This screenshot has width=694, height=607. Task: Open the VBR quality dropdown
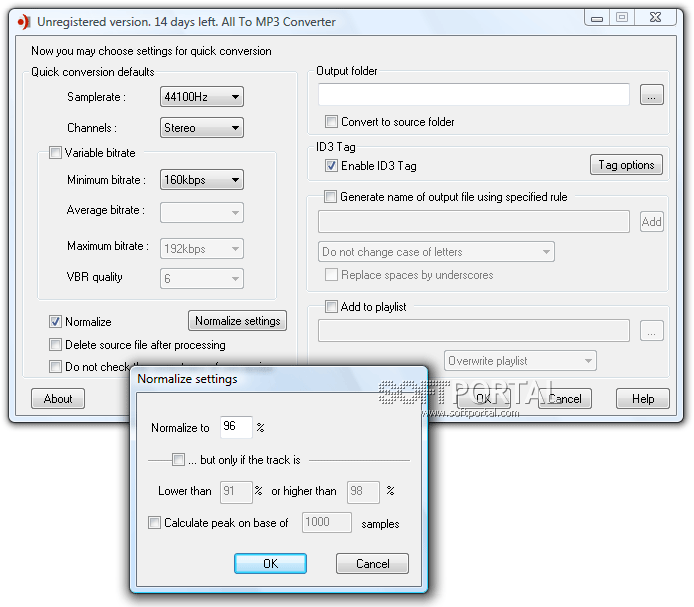coord(201,278)
